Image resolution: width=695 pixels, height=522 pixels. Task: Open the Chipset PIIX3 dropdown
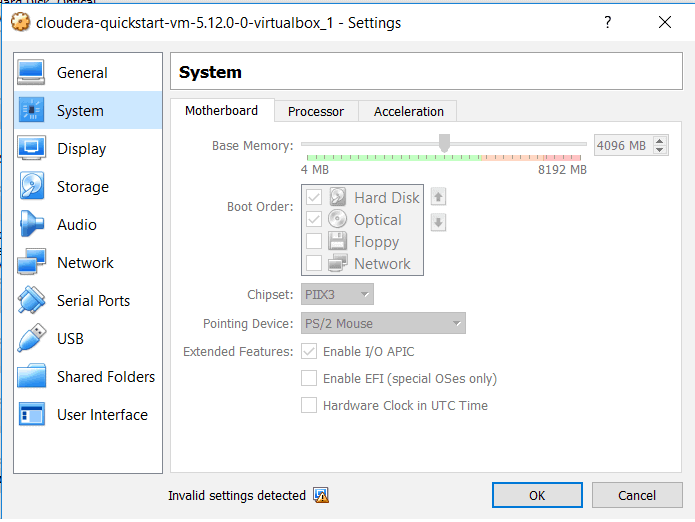click(337, 295)
